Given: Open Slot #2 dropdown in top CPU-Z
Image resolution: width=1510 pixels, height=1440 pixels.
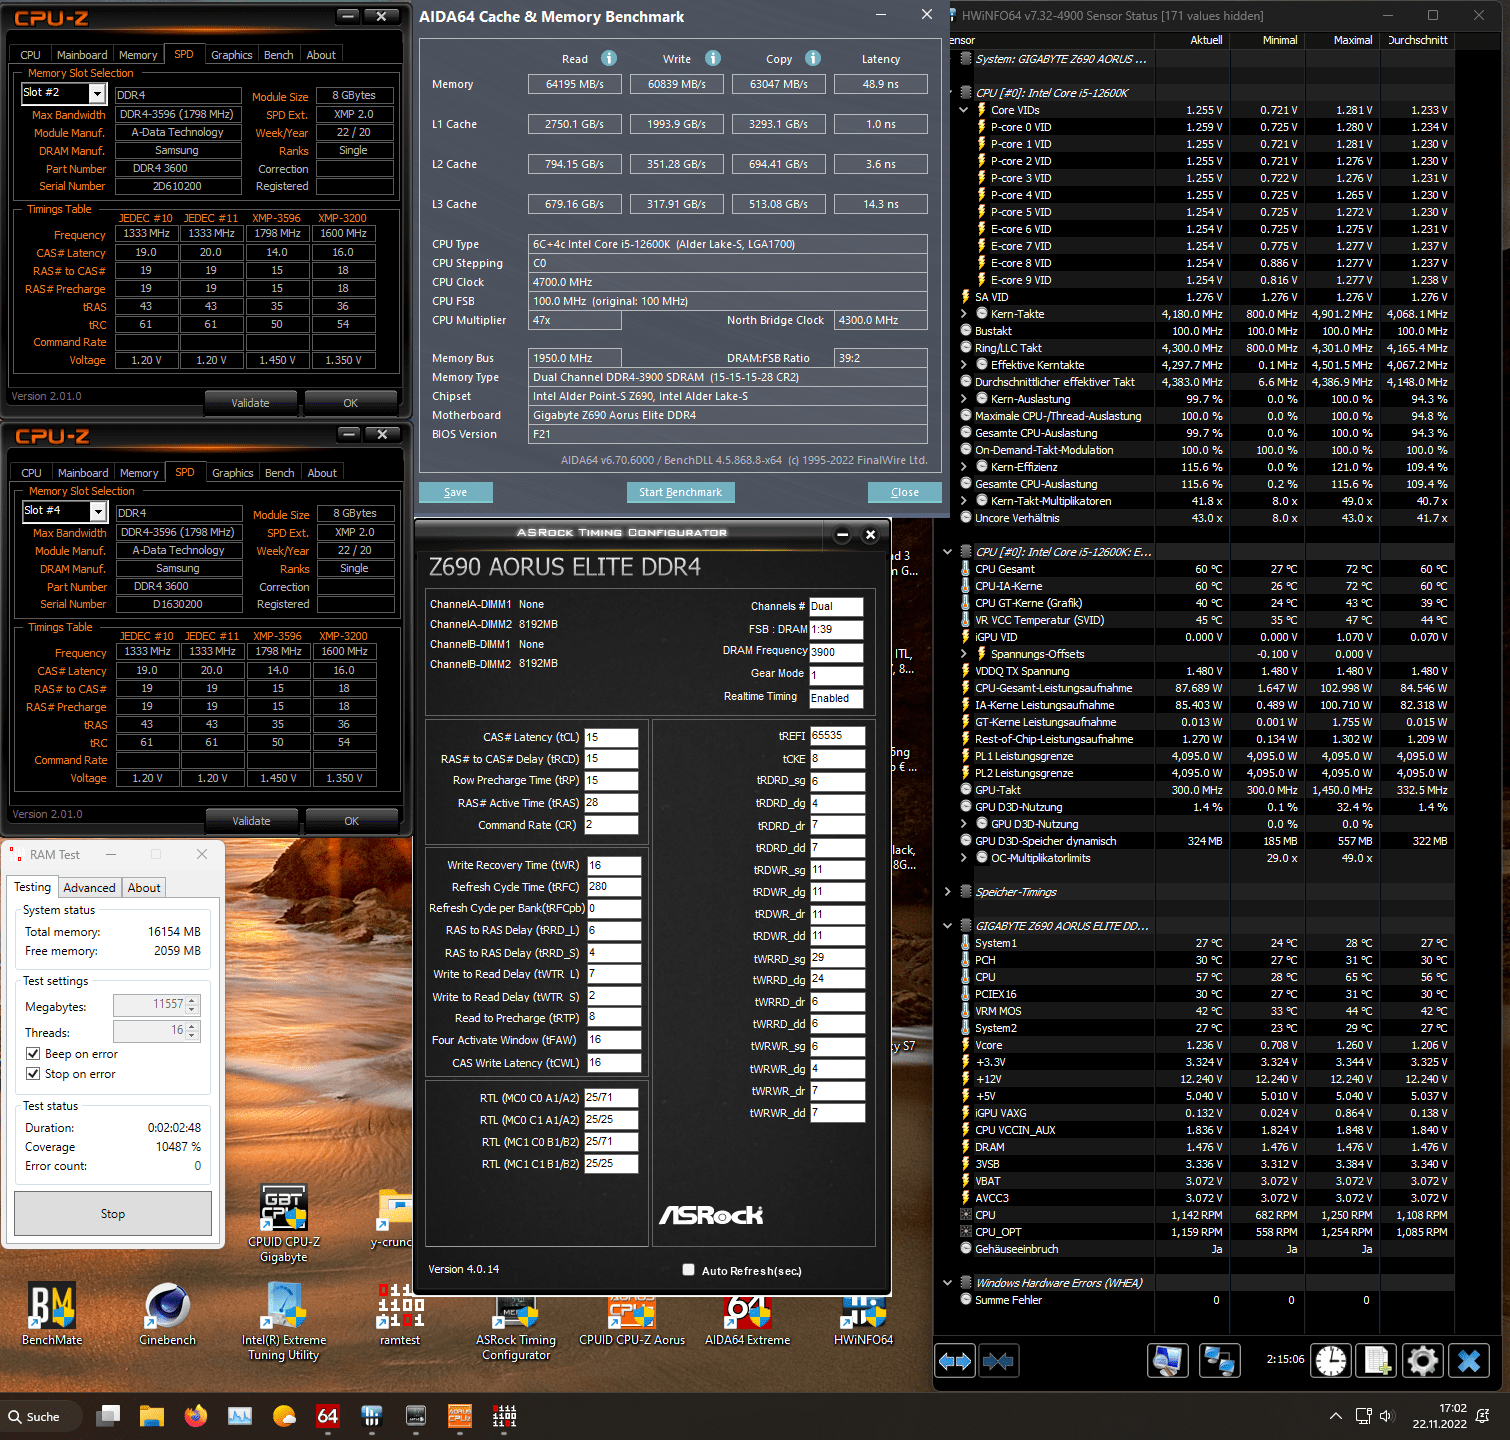Looking at the screenshot, I should pos(97,93).
